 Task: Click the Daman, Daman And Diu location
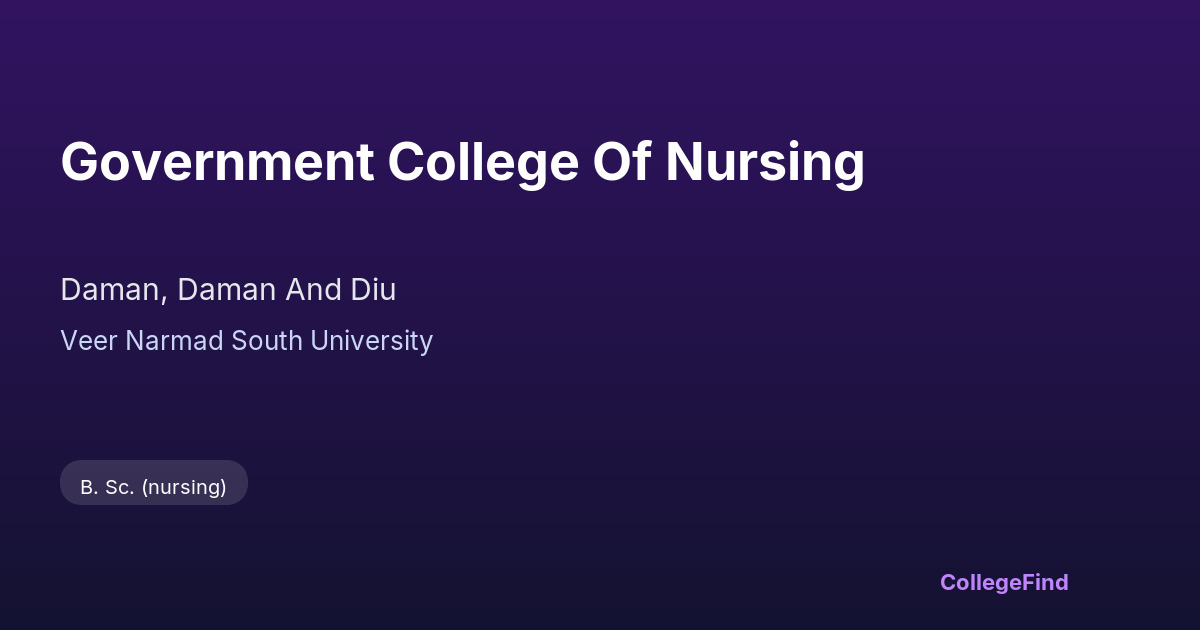[x=228, y=290]
